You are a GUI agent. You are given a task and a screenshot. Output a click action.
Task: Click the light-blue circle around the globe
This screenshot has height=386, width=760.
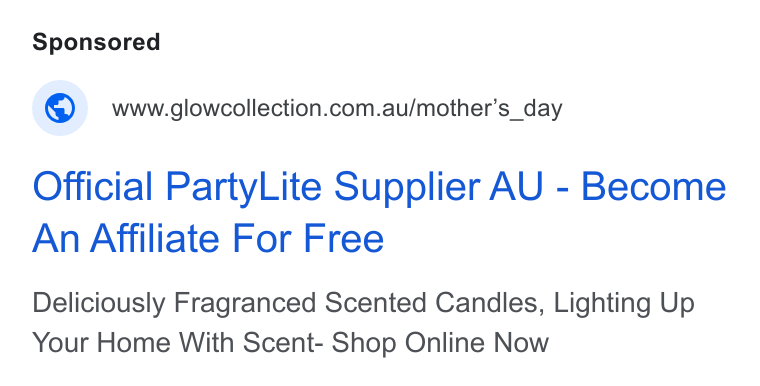pos(60,108)
